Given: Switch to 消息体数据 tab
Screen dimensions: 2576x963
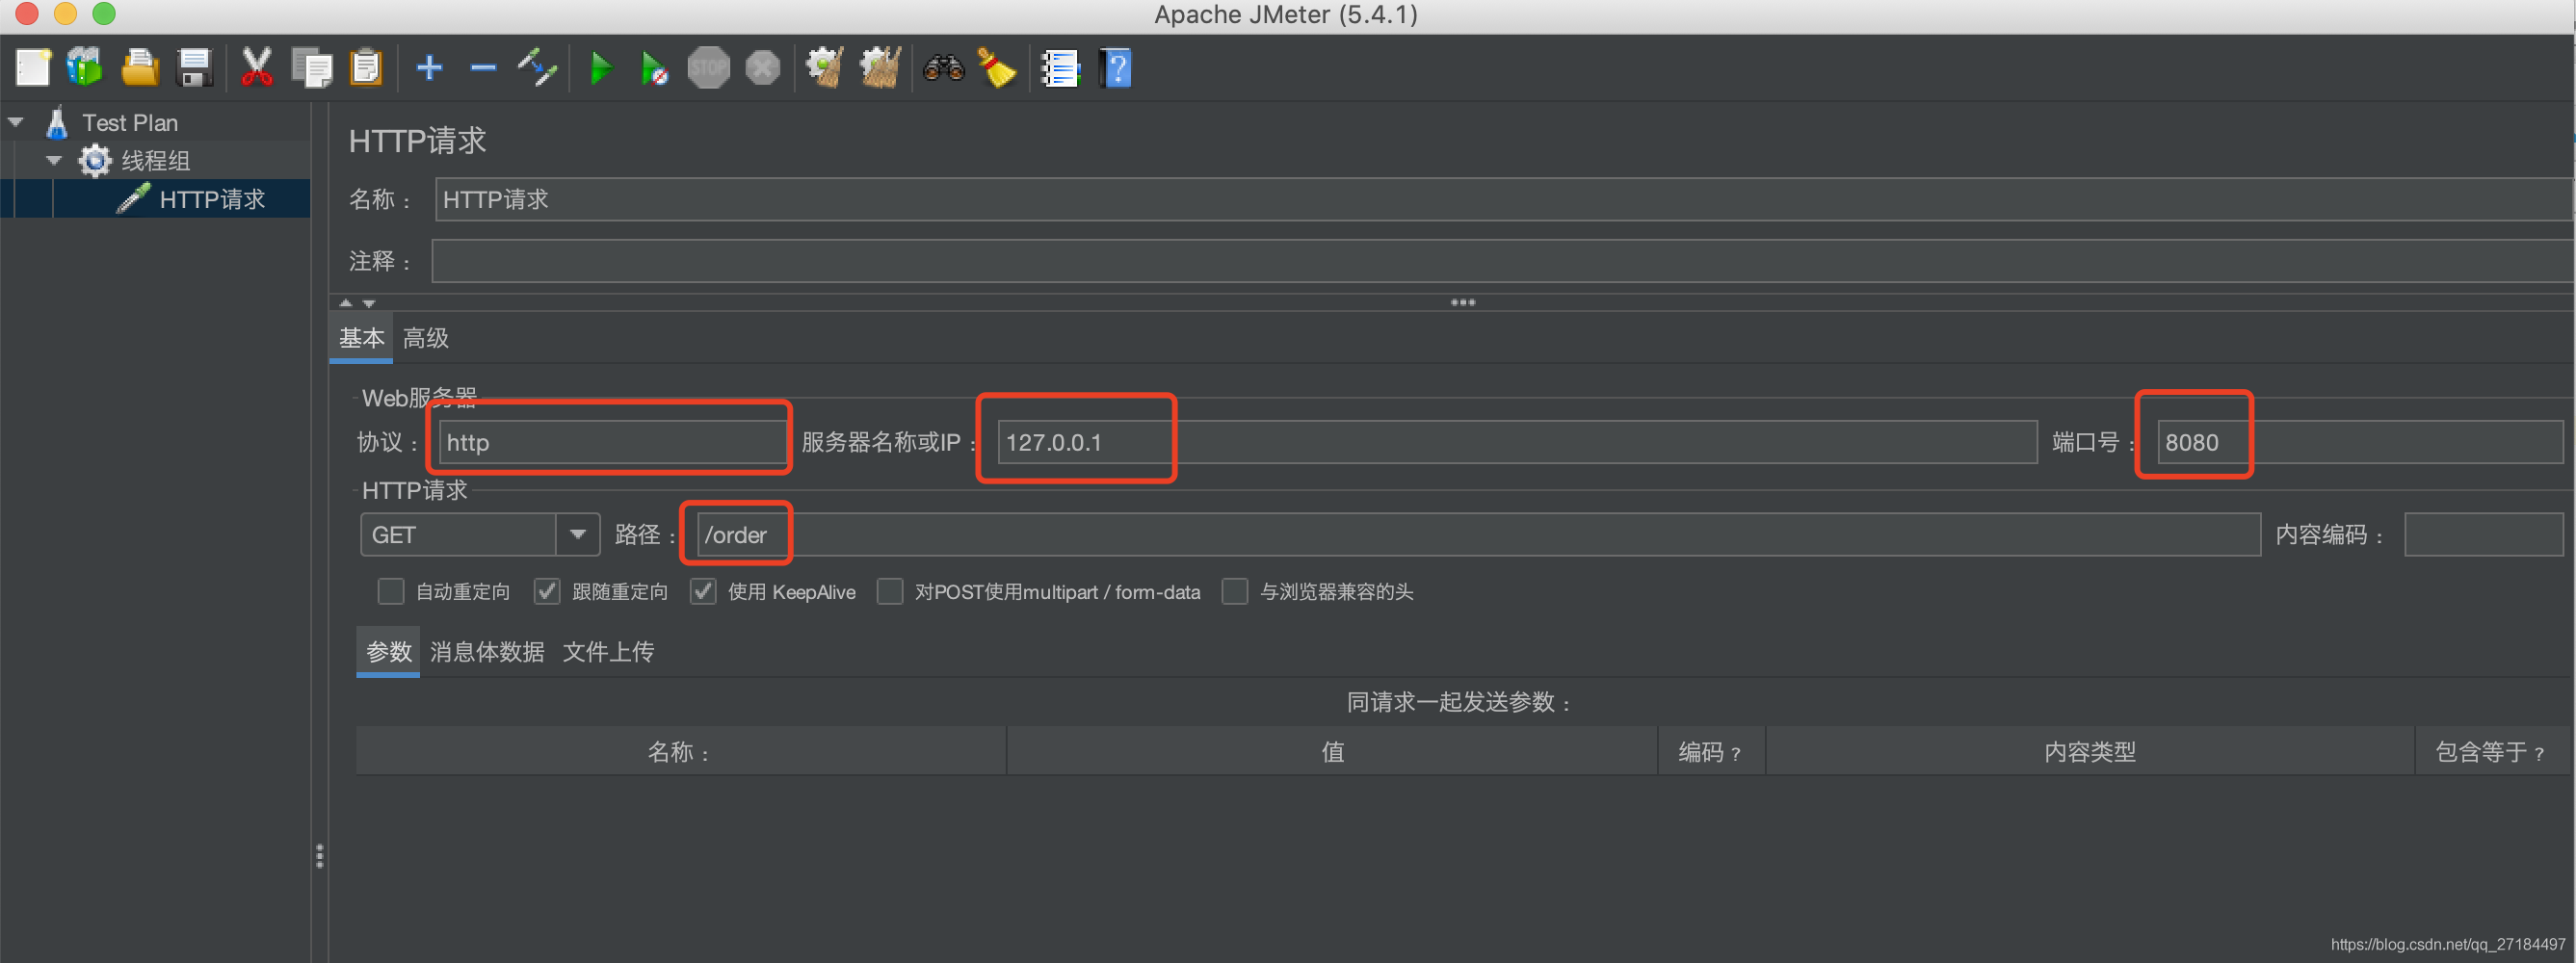Looking at the screenshot, I should tap(487, 652).
